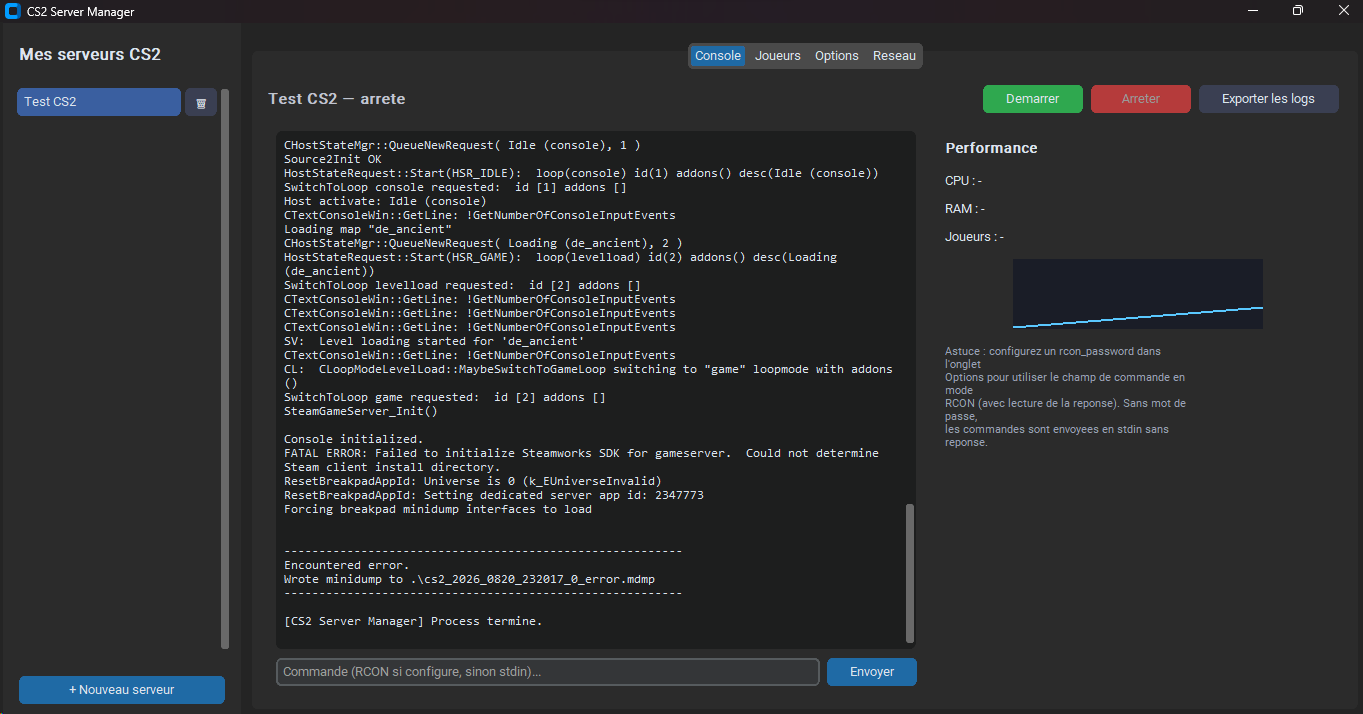Image resolution: width=1363 pixels, height=714 pixels.
Task: Click the 'Encountered error.' line
Action: click(347, 565)
